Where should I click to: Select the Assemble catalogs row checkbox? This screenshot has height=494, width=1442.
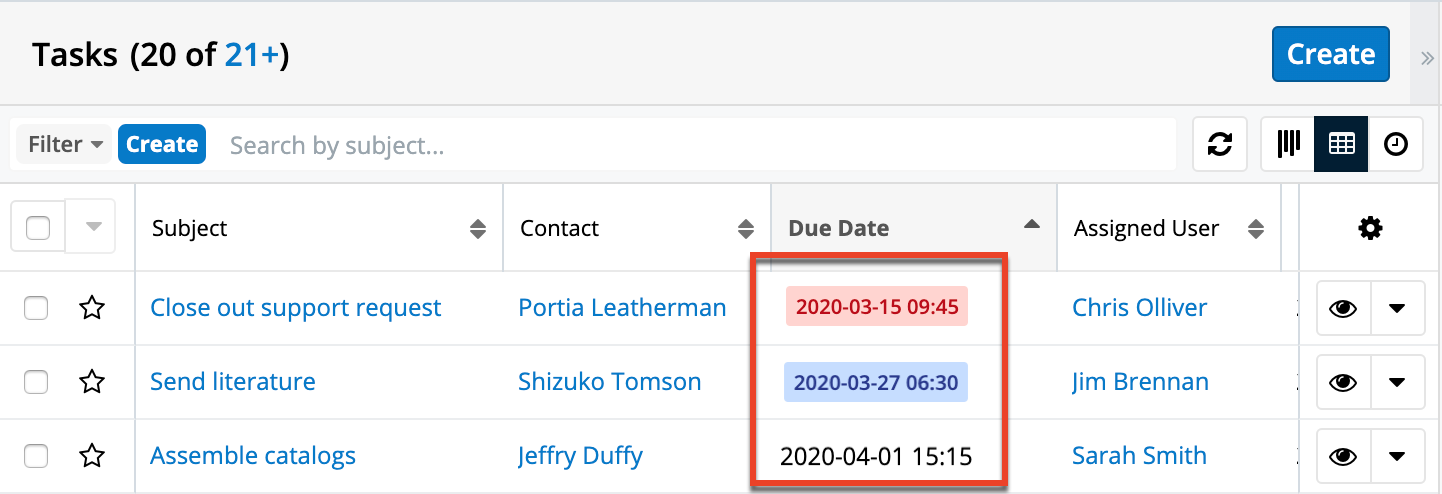click(x=36, y=457)
